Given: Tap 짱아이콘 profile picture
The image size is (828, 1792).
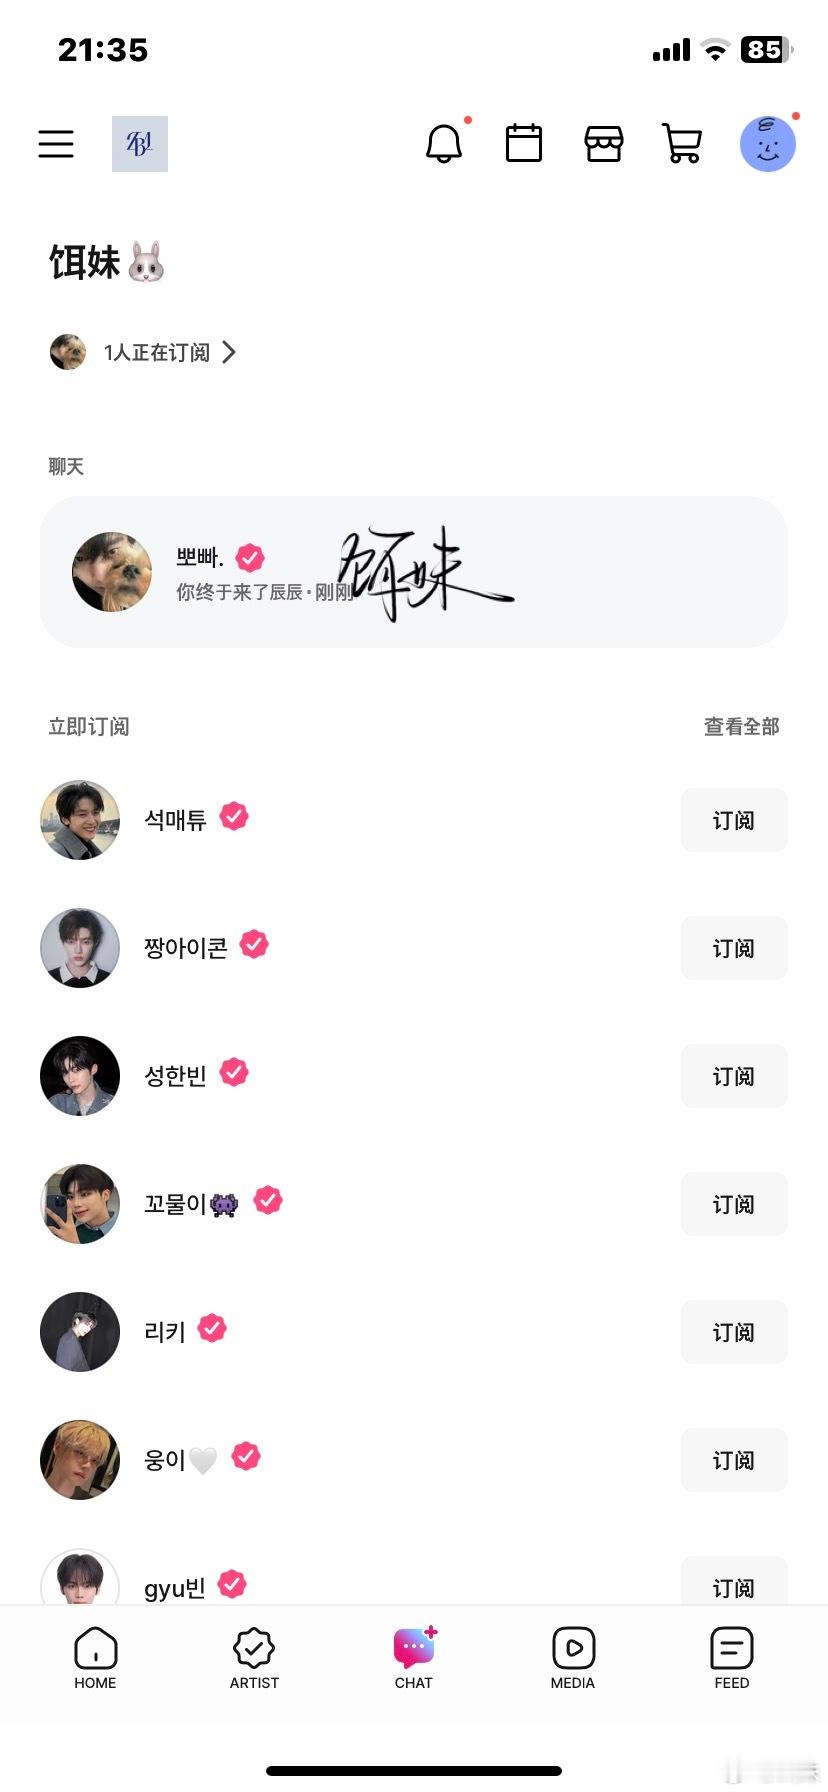Looking at the screenshot, I should point(80,948).
